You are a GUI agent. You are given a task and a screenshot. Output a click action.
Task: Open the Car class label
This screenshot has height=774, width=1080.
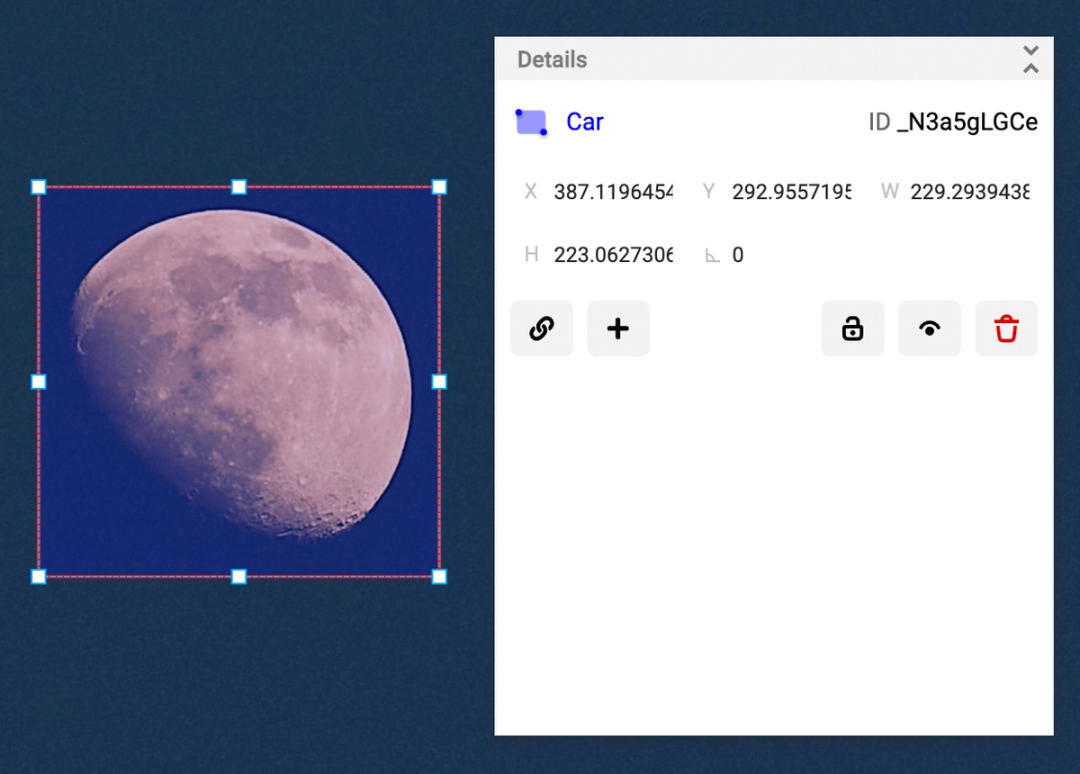click(585, 121)
